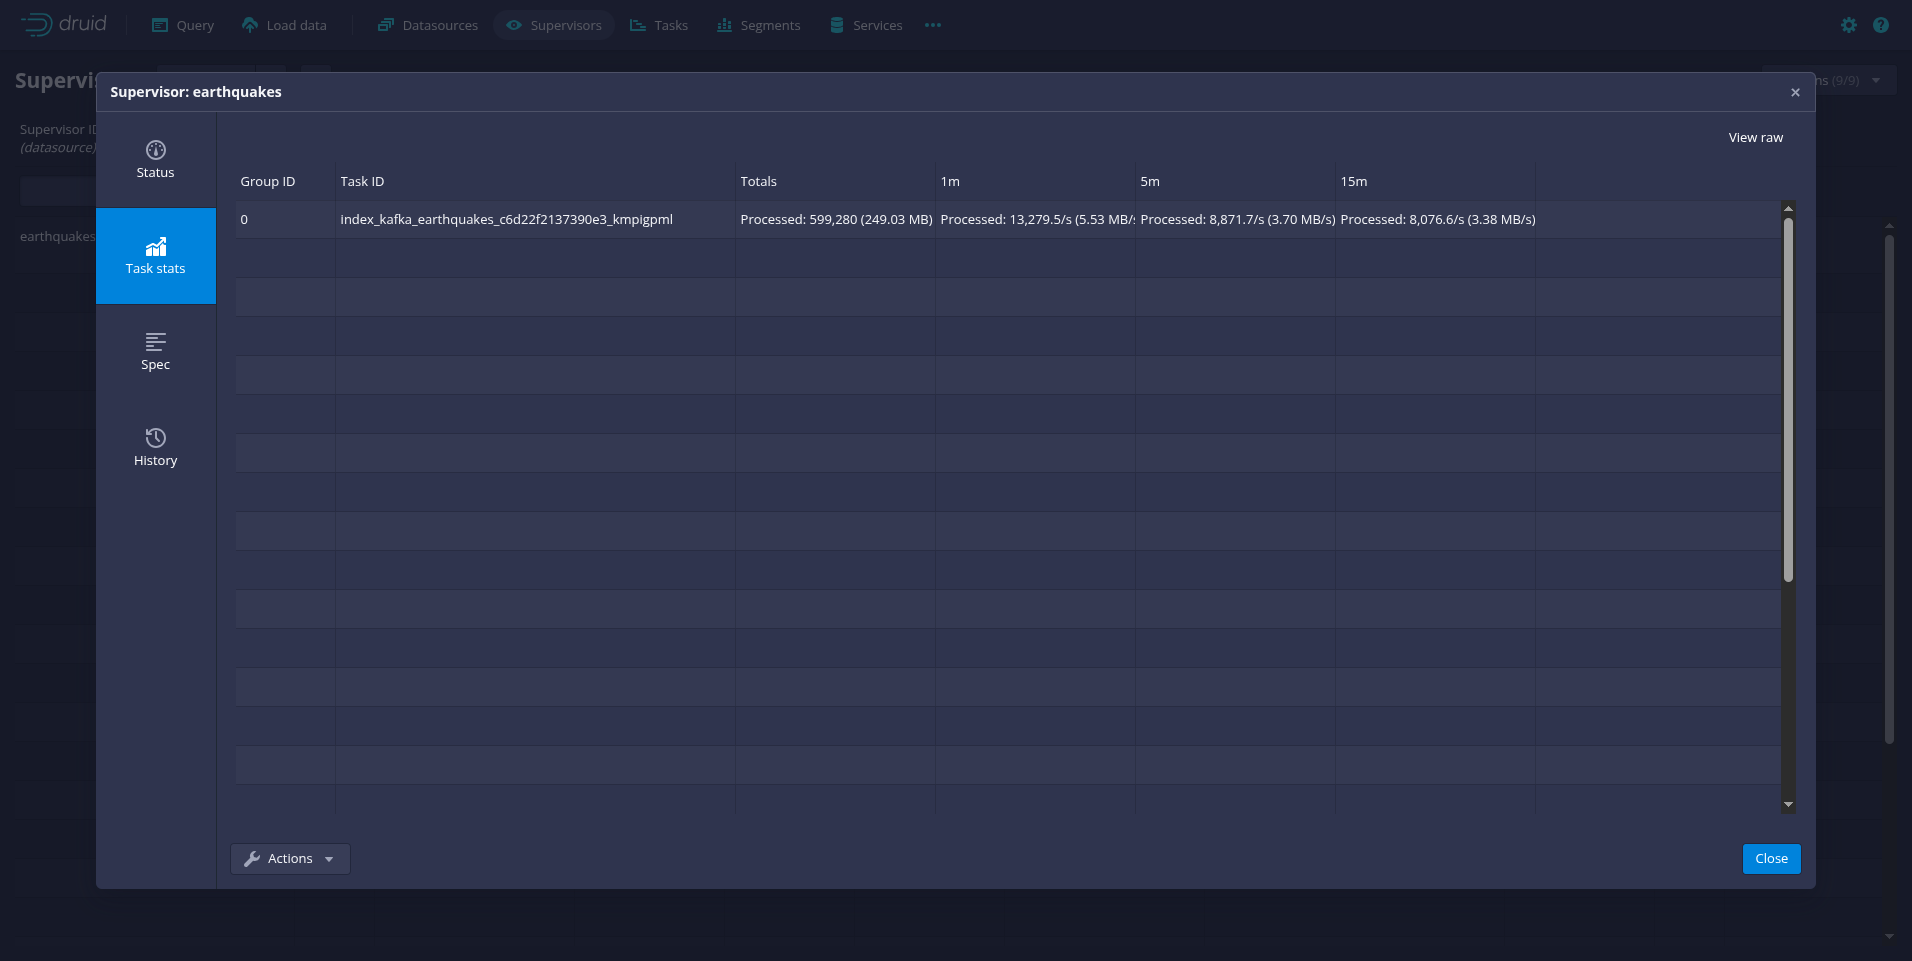The width and height of the screenshot is (1912, 961).
Task: Open the Query view
Action: click(183, 25)
